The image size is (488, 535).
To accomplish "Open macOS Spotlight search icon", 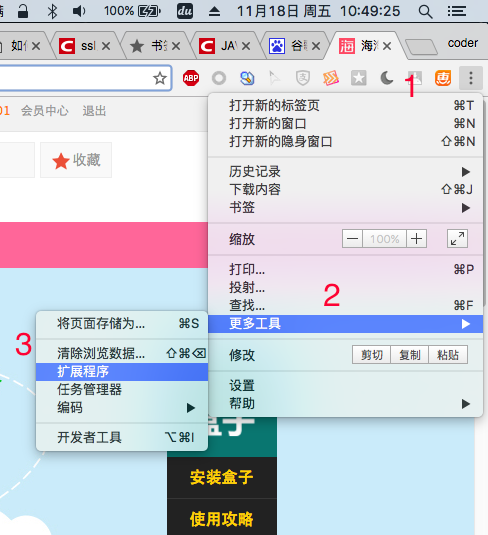I will tap(425, 12).
